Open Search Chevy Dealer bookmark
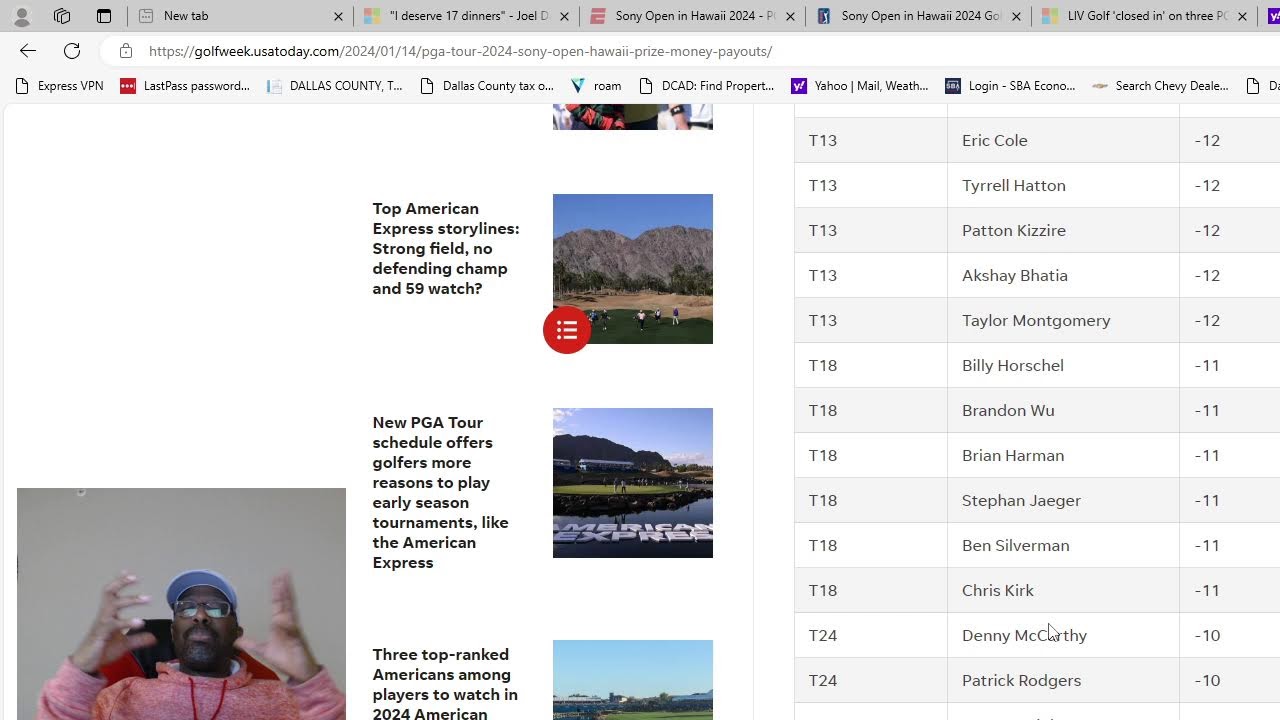This screenshot has height=720, width=1280. coord(1160,86)
